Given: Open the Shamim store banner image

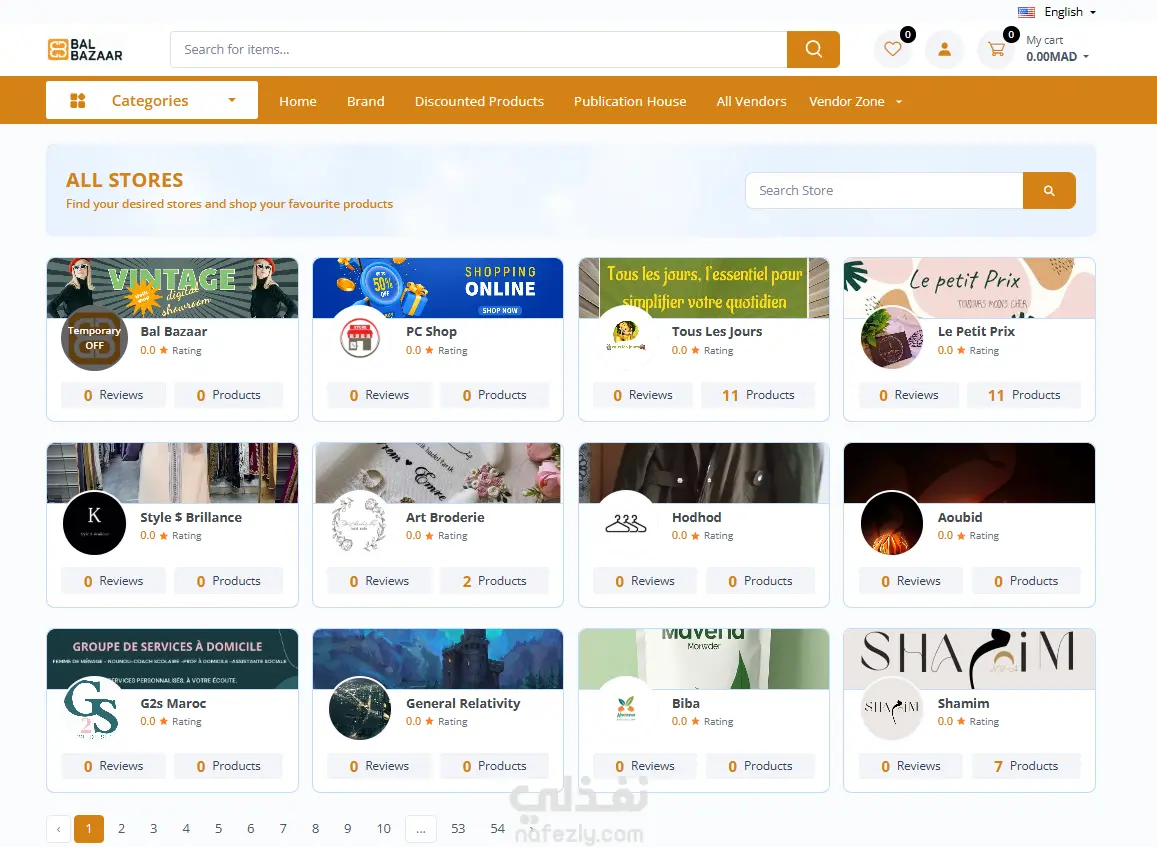Looking at the screenshot, I should tap(970, 659).
